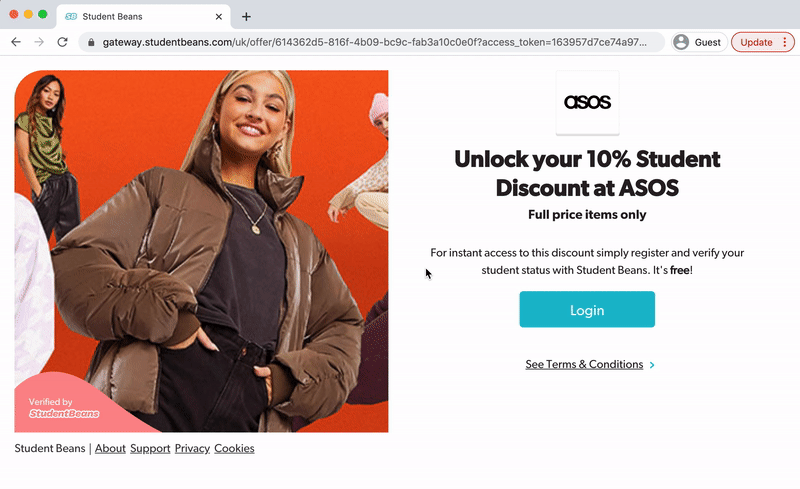The image size is (800, 489).
Task: Click the browser forward arrow
Action: click(x=39, y=42)
